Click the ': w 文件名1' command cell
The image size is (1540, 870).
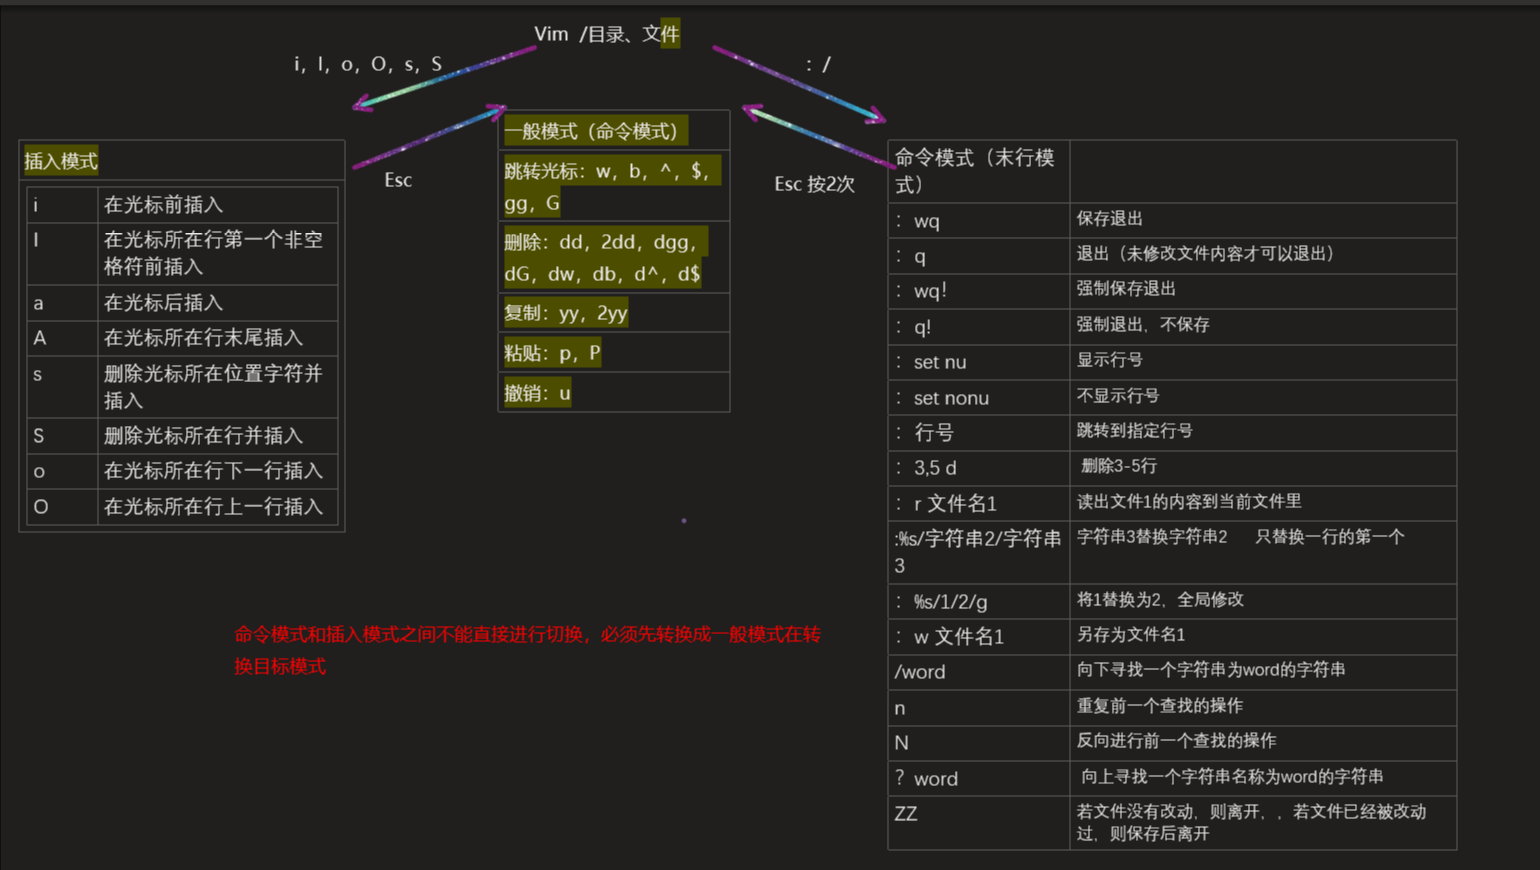pos(978,637)
